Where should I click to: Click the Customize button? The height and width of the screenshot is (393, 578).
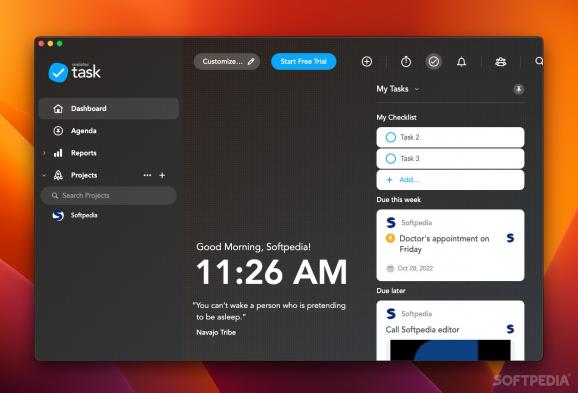point(227,62)
